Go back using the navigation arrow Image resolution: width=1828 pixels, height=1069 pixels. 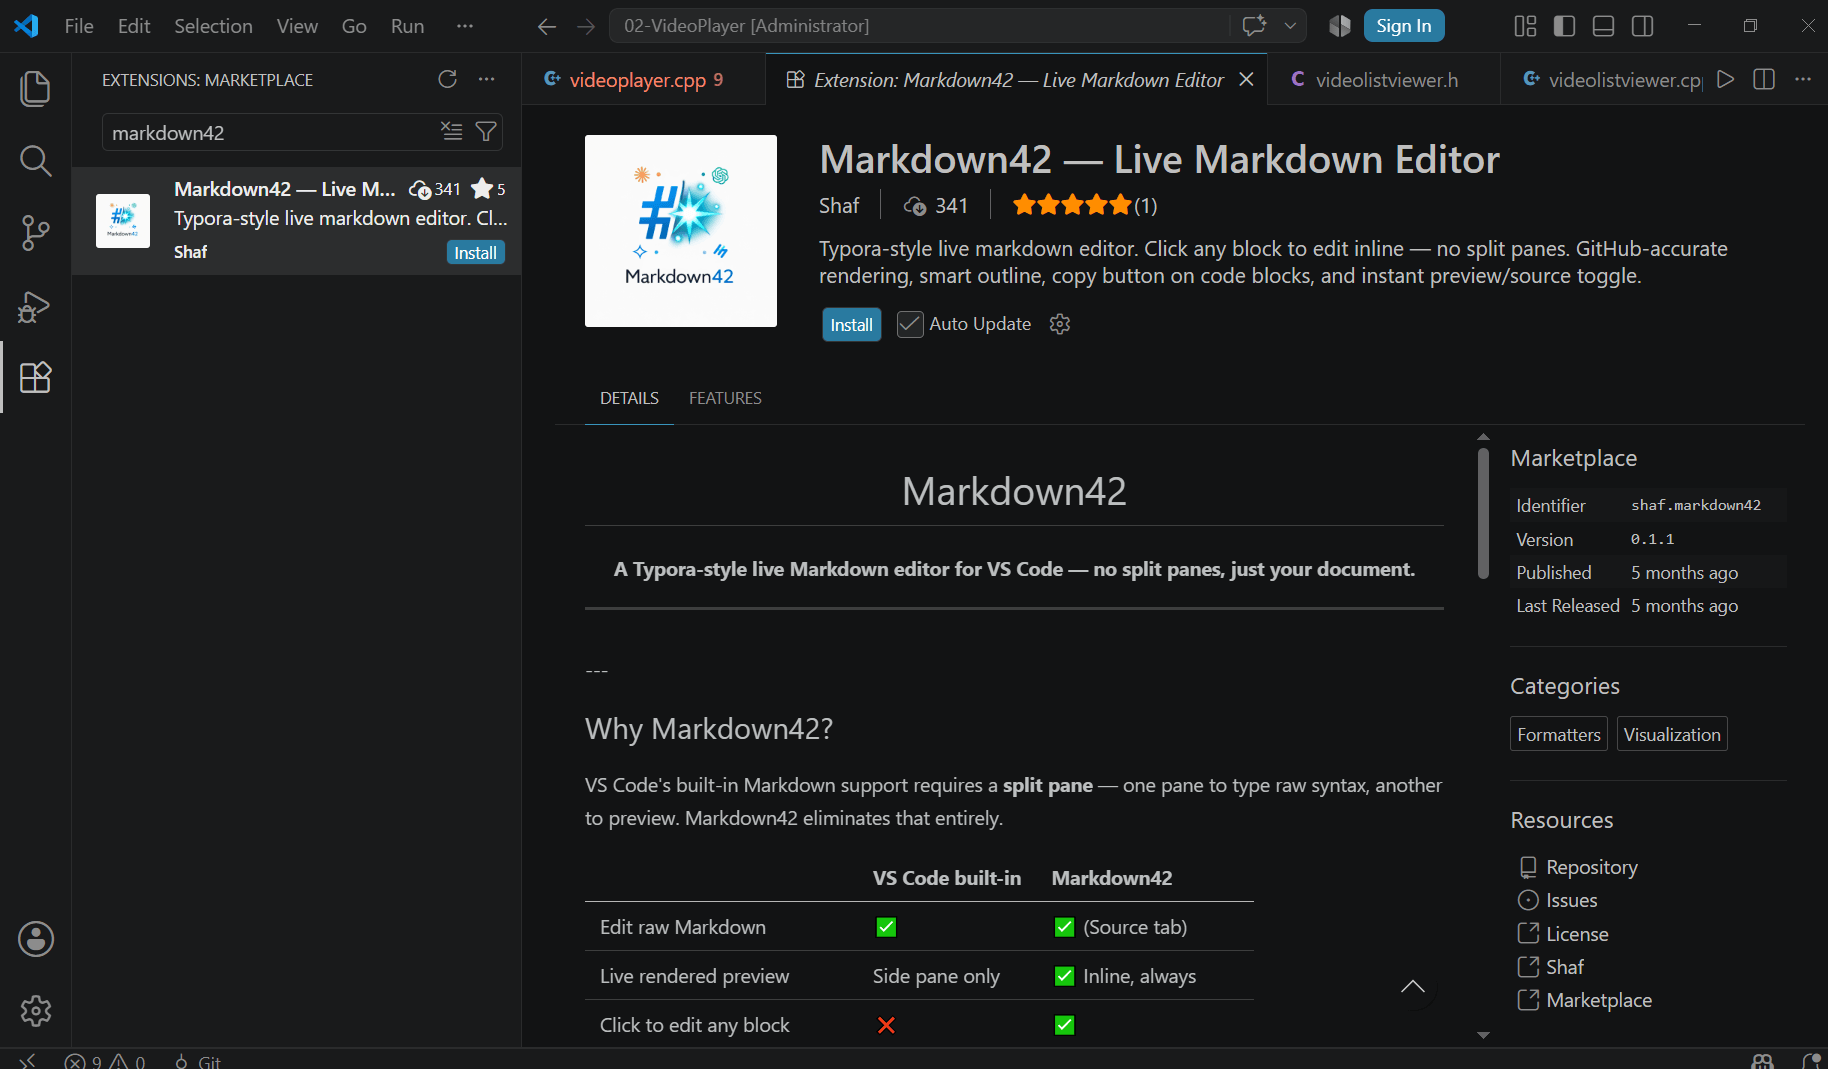point(547,26)
